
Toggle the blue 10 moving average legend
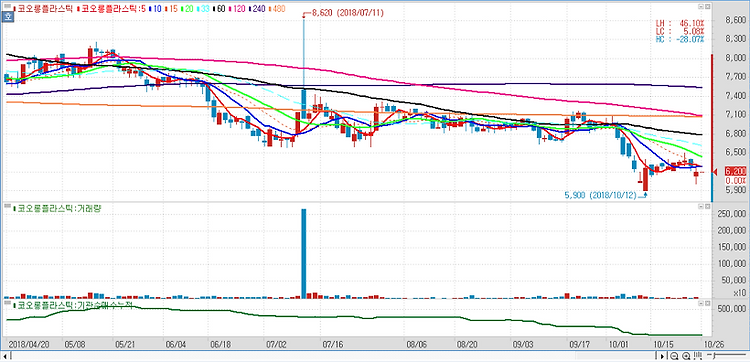pos(156,8)
